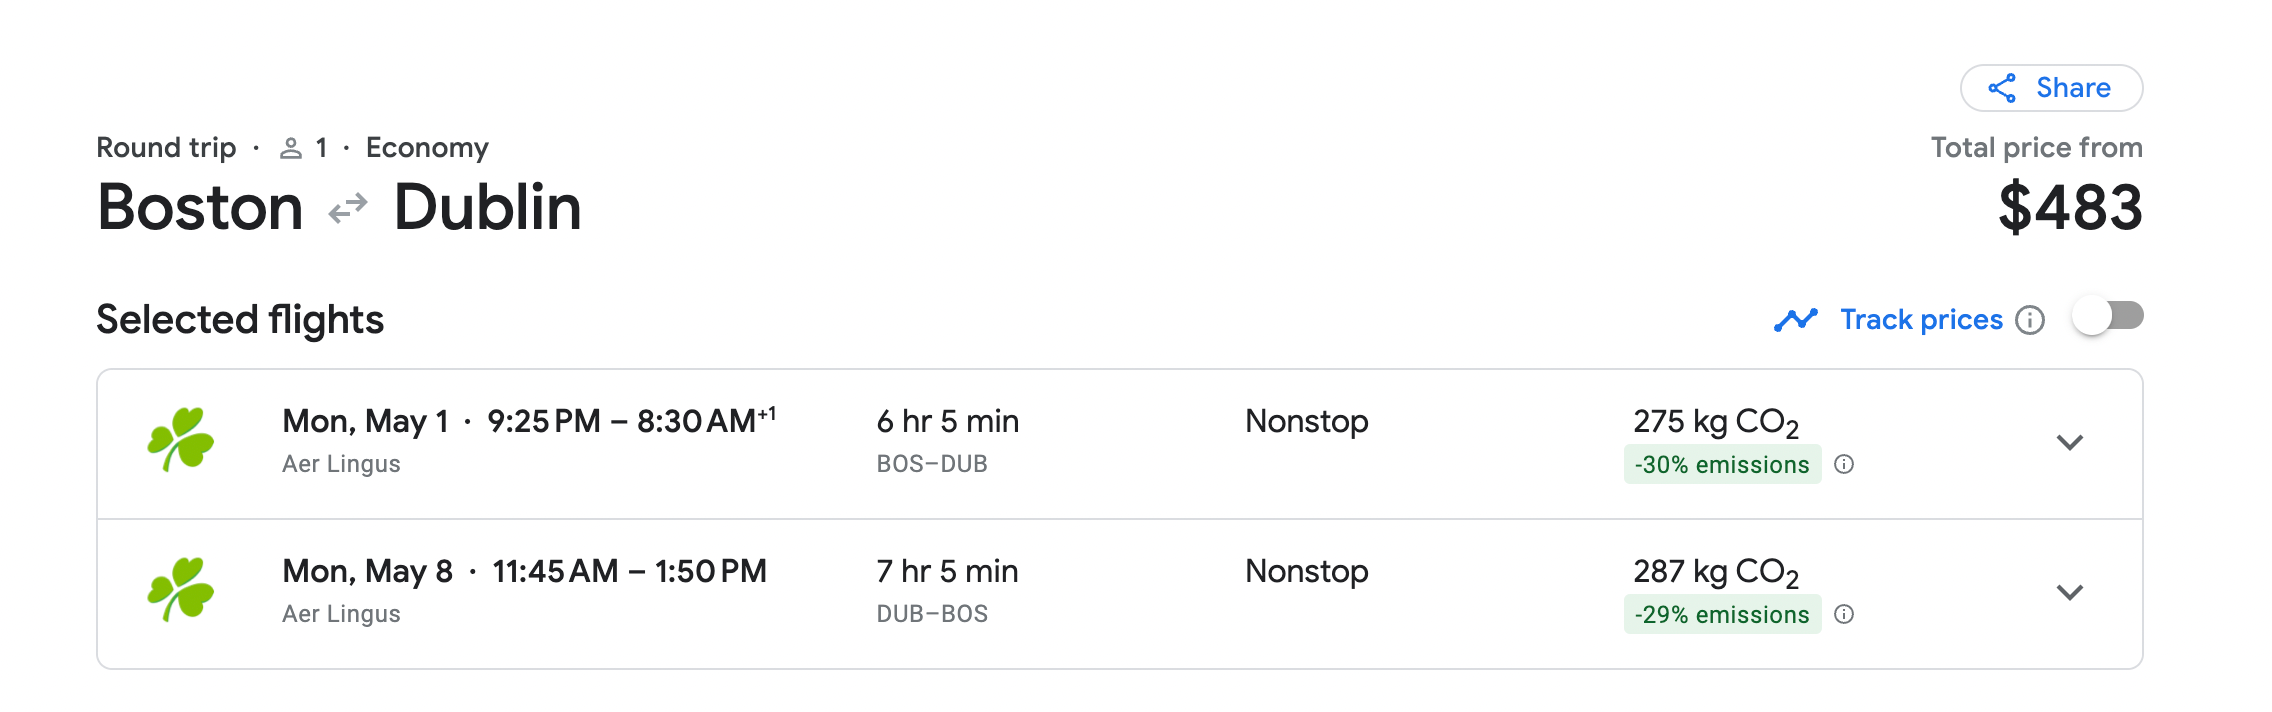Open emissions info icon for 275 kg flight
Viewport: 2272px width, 712px height.
point(1844,464)
